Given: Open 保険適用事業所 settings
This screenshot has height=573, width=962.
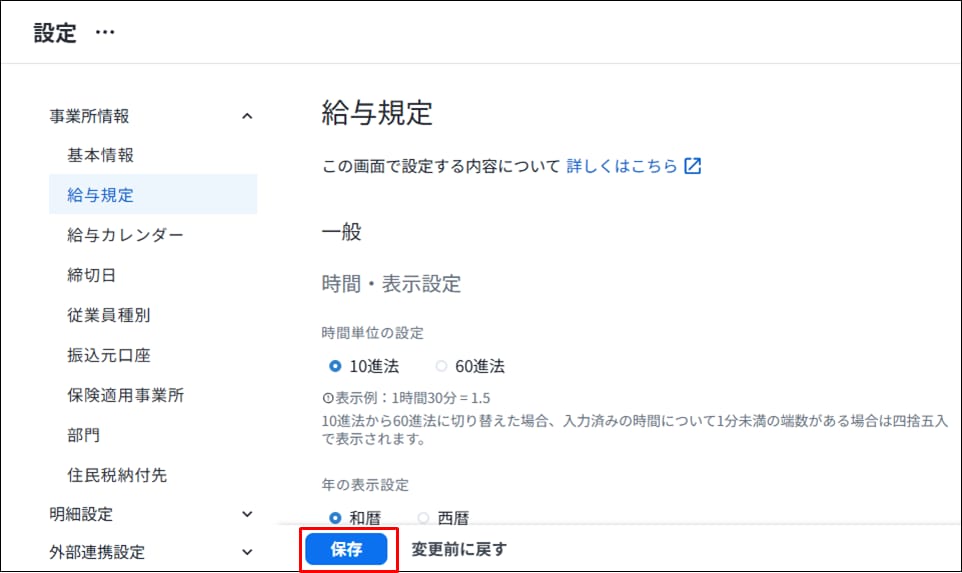Looking at the screenshot, I should tap(125, 395).
